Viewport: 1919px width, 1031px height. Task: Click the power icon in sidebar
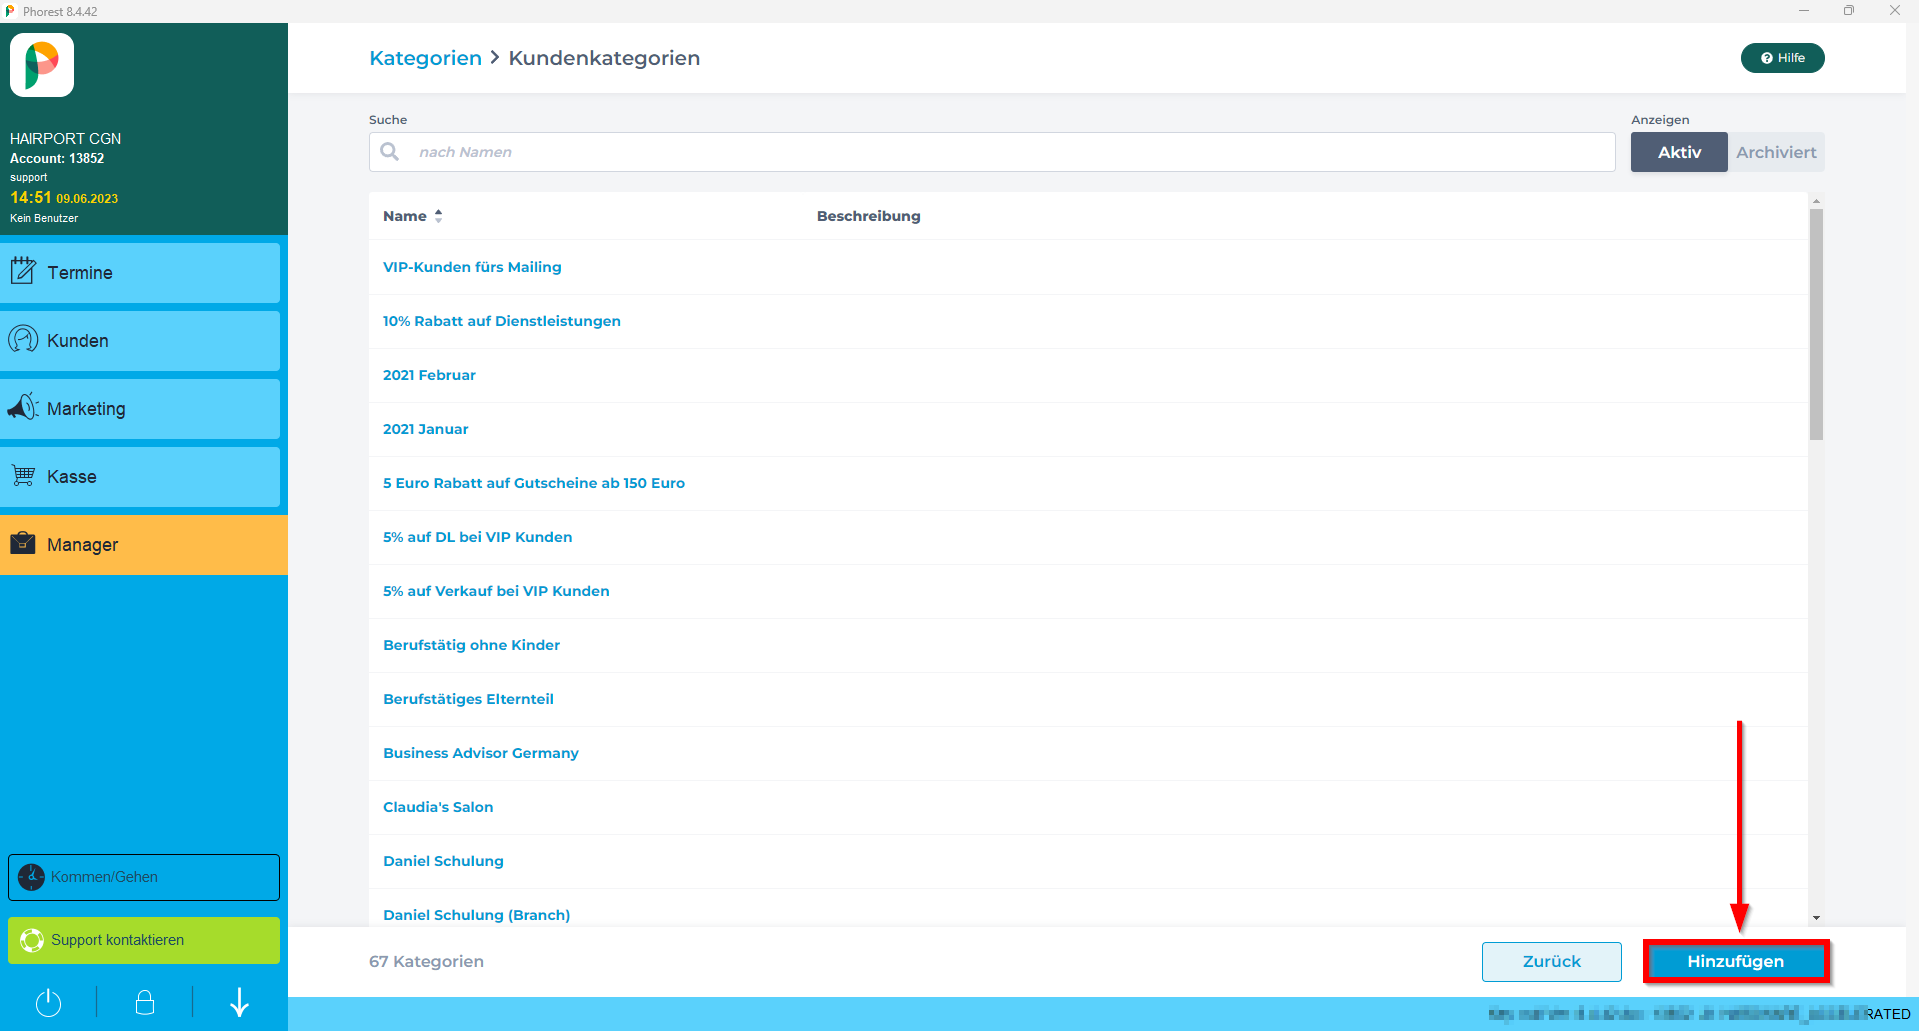point(48,1002)
